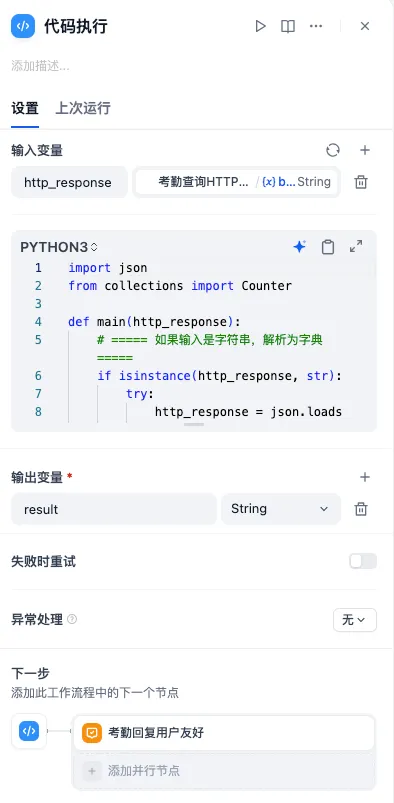Screen dimensions: 394x803
Task: Click the json.loads code line
Action: pyautogui.click(x=248, y=412)
